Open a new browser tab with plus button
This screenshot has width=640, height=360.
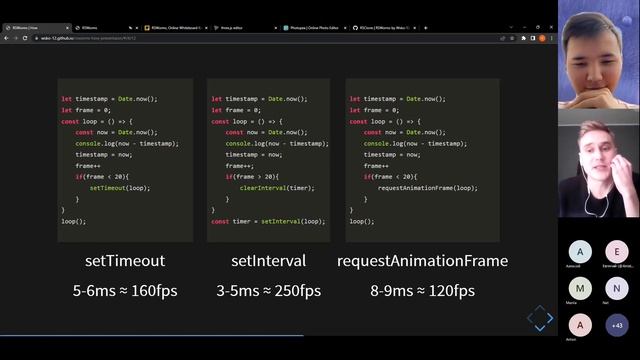point(426,28)
